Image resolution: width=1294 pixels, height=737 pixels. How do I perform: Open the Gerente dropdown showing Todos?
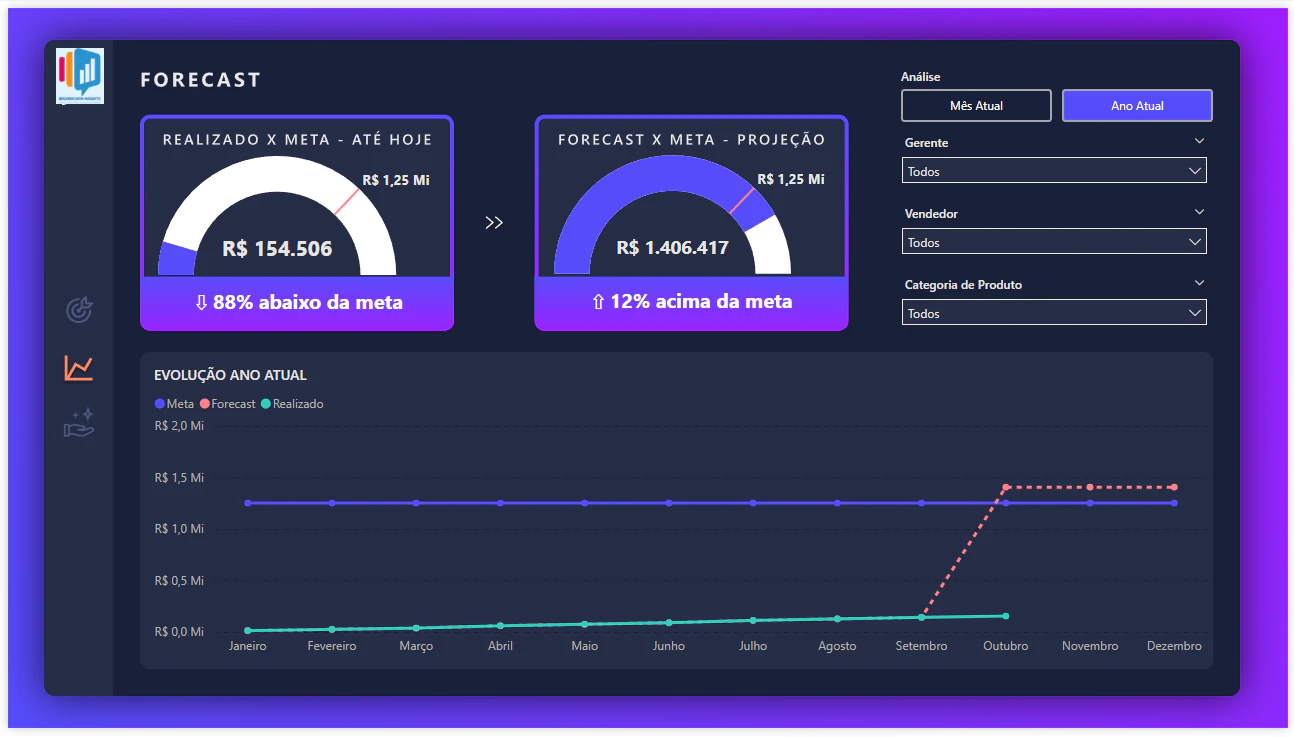click(1054, 171)
